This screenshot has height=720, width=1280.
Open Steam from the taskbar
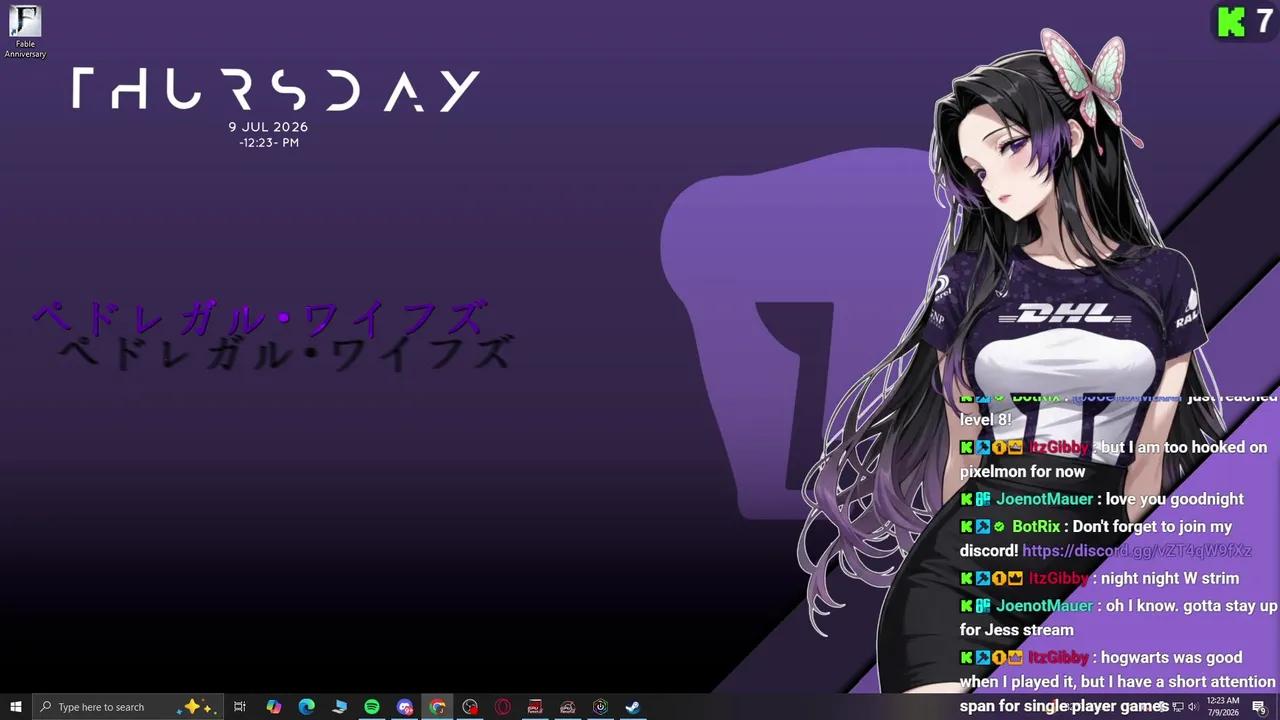tap(633, 707)
